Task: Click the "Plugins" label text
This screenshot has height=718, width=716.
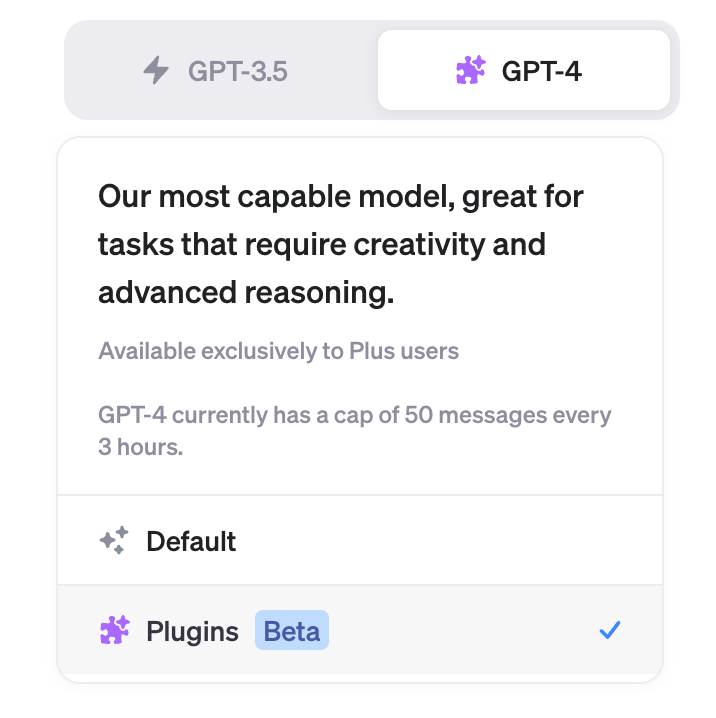Action: point(192,631)
